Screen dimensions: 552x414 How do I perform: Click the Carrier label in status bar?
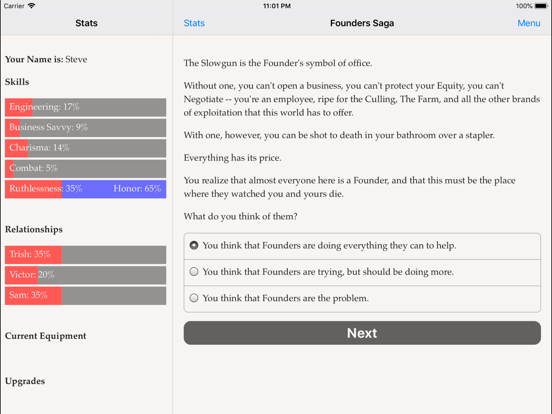(14, 6)
